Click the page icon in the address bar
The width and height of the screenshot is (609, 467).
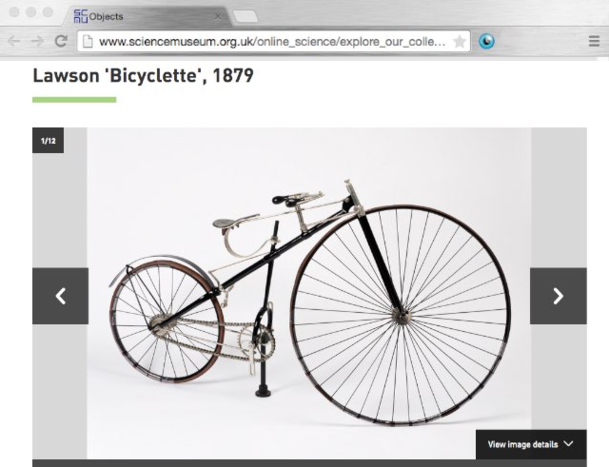(88, 41)
